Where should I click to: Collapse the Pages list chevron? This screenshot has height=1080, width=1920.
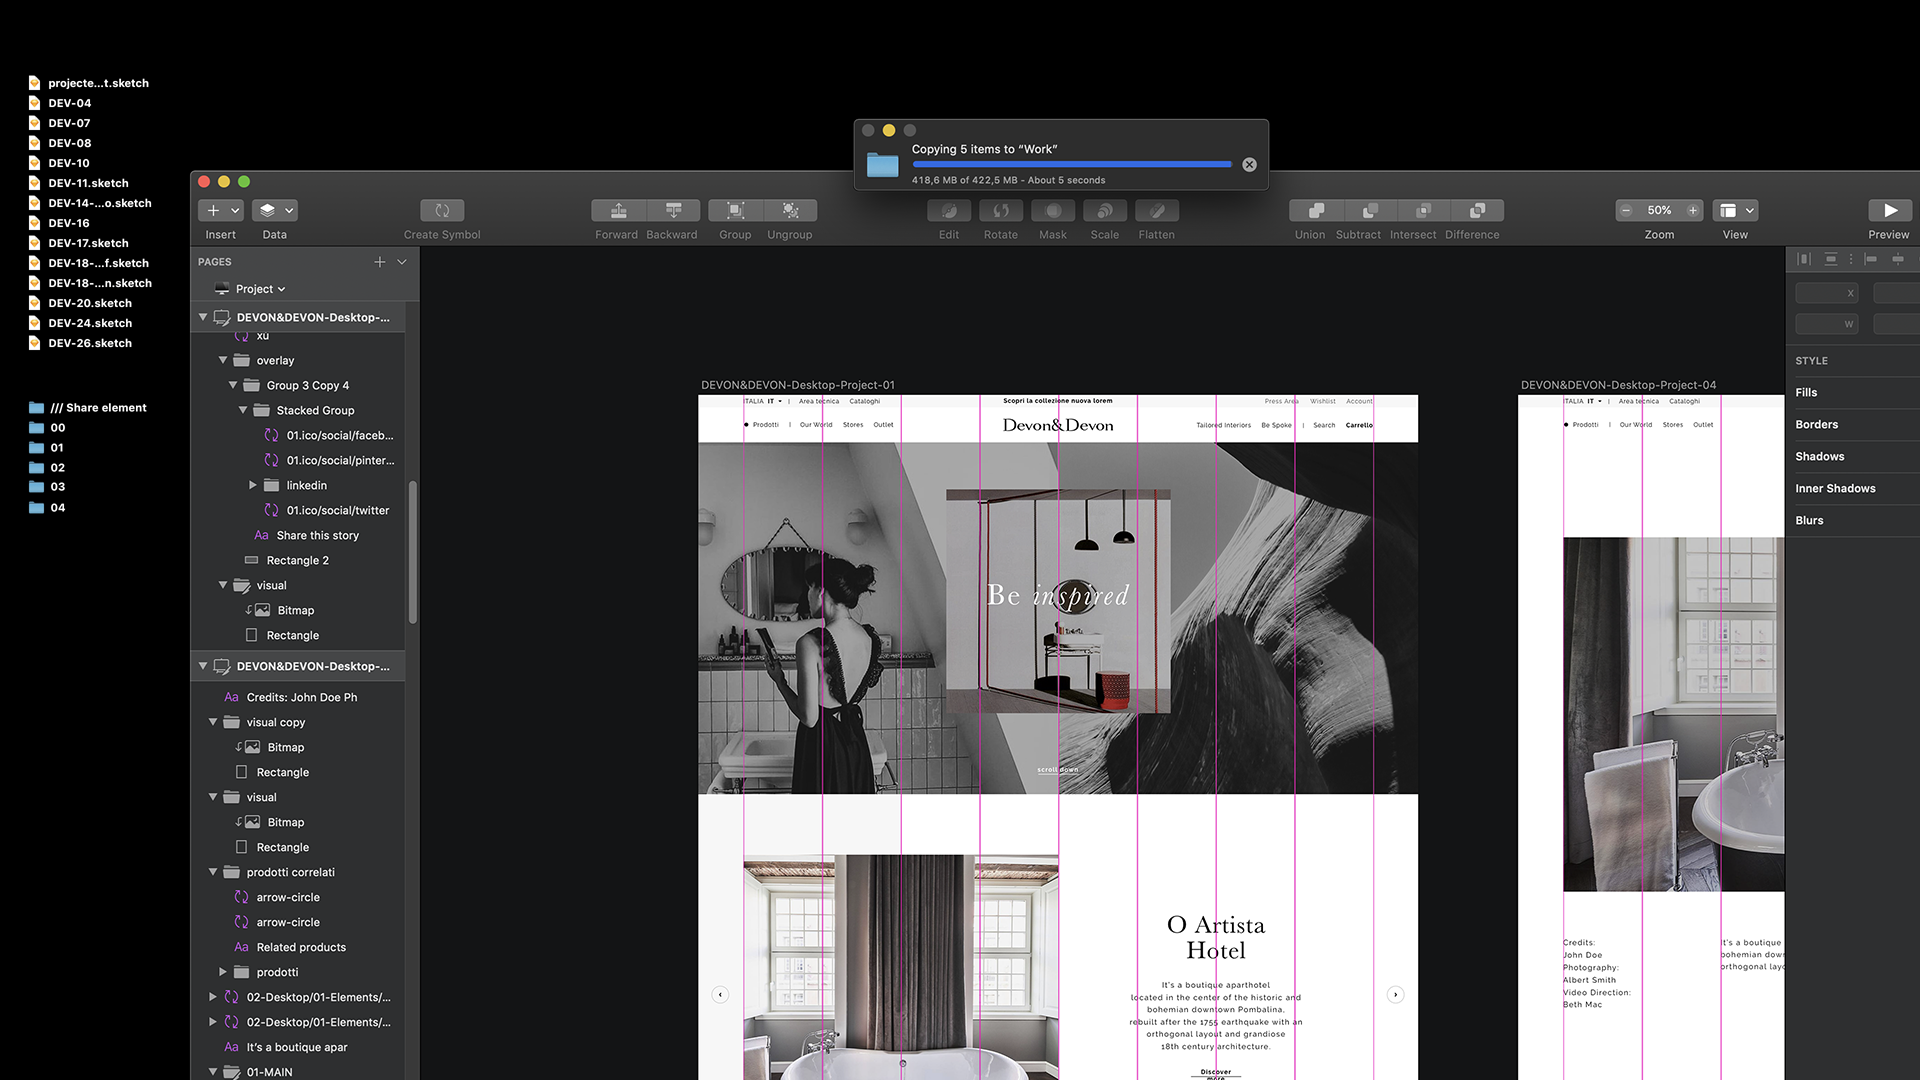click(x=402, y=262)
